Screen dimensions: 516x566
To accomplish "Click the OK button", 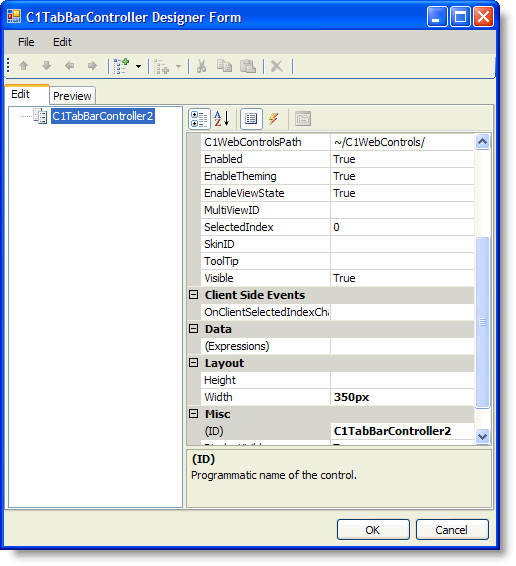I will point(373,530).
